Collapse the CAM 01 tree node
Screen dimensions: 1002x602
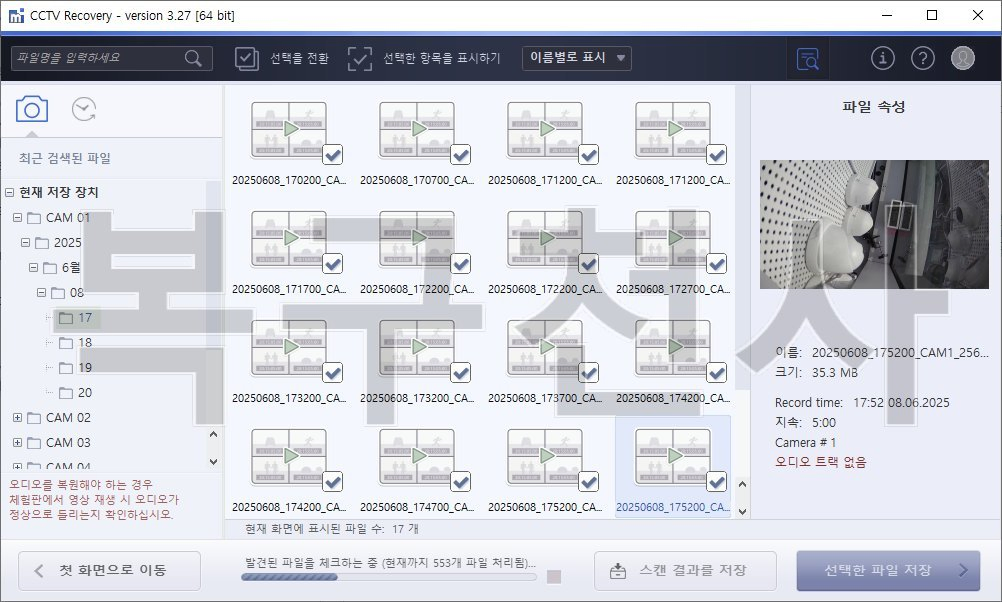point(17,218)
